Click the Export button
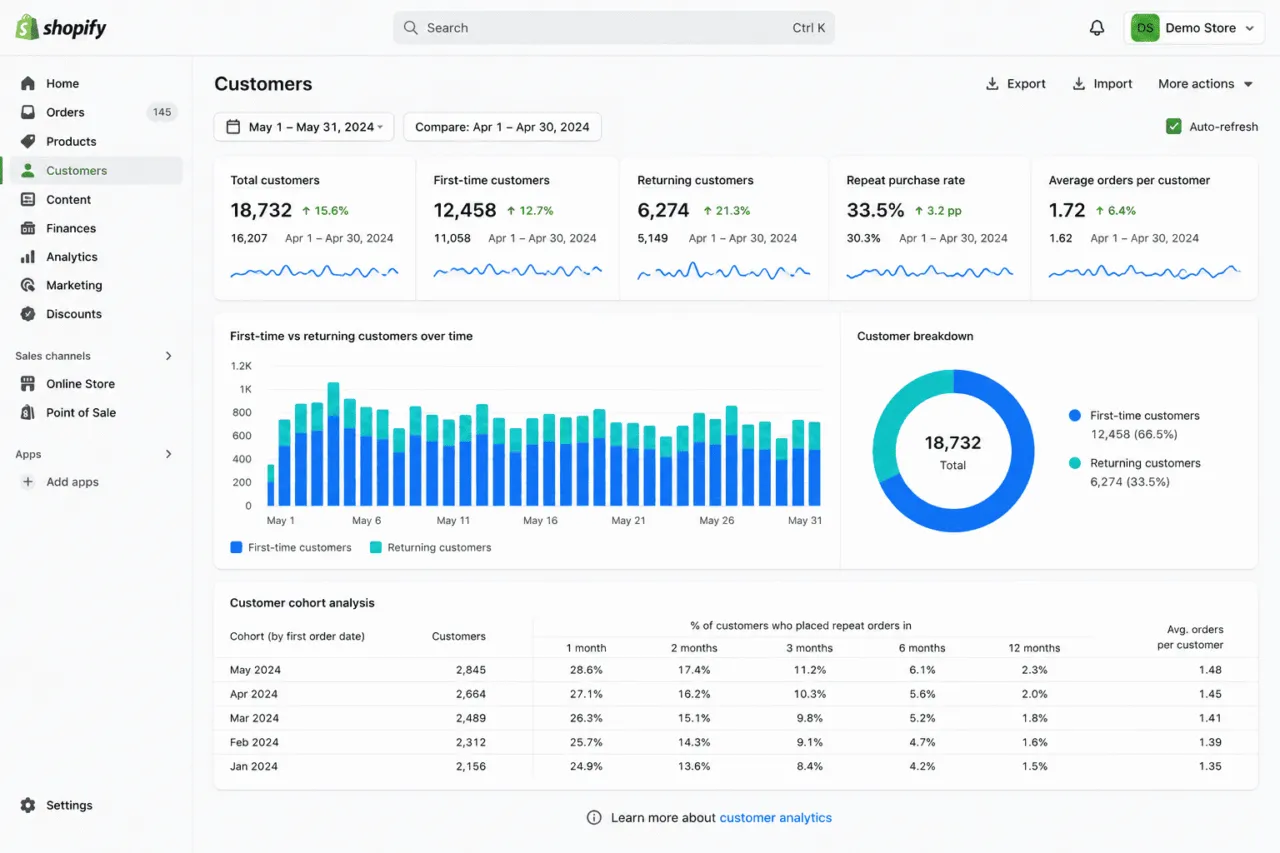Screen dimensions: 1280x853 point(1016,84)
